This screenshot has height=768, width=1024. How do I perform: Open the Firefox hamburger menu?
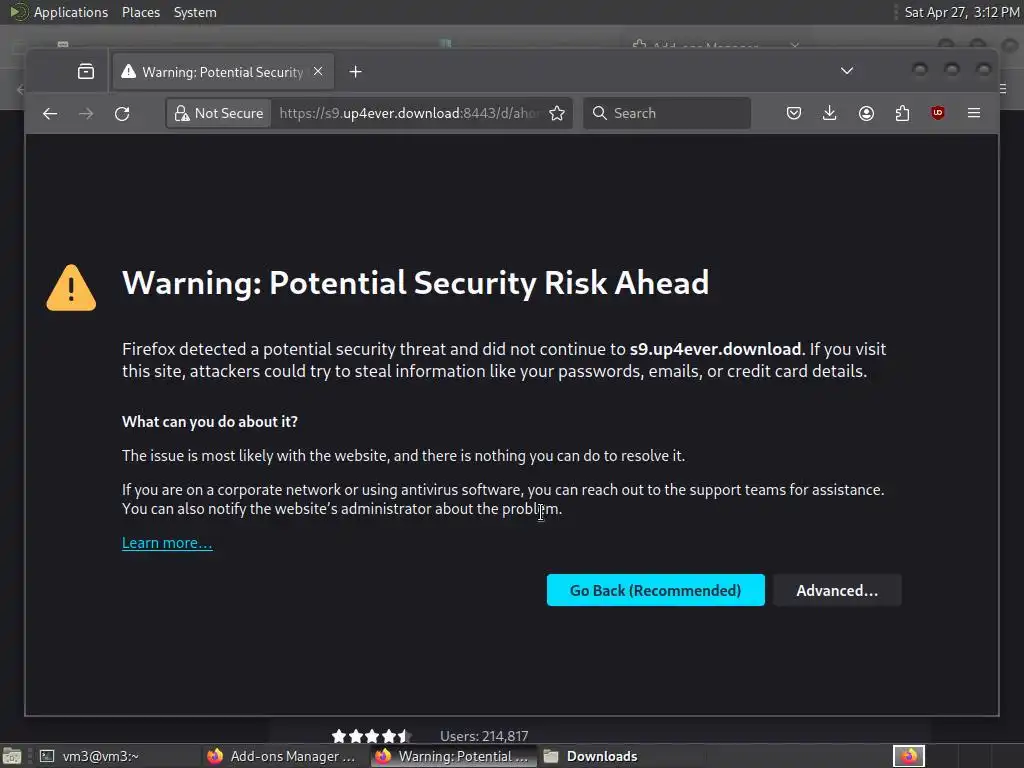tap(974, 113)
